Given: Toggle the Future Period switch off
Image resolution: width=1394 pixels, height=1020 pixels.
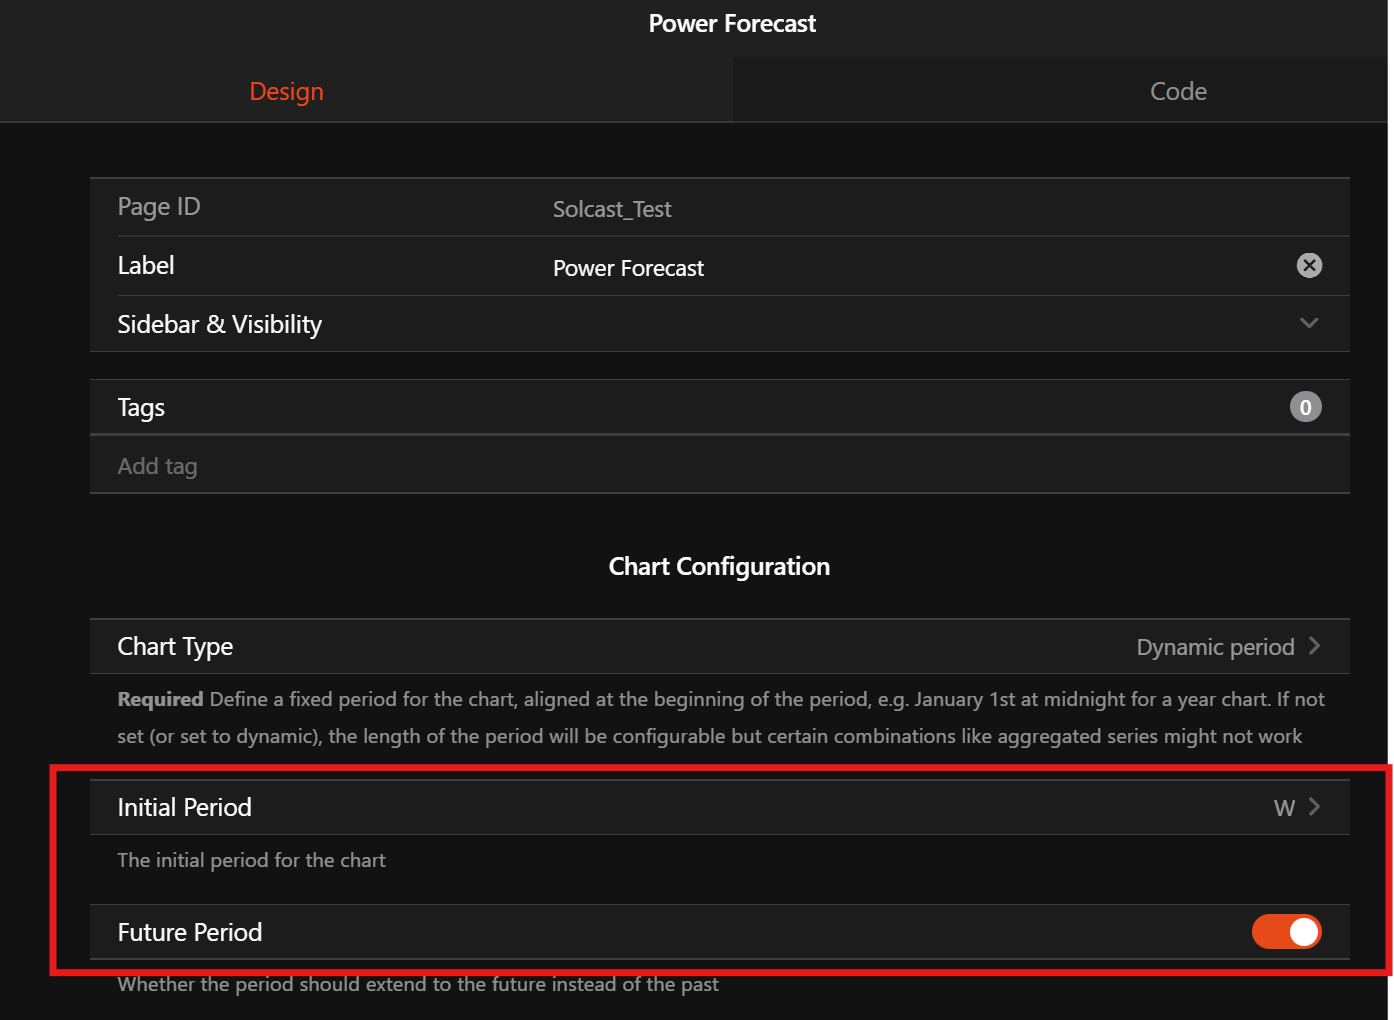Looking at the screenshot, I should 1286,932.
